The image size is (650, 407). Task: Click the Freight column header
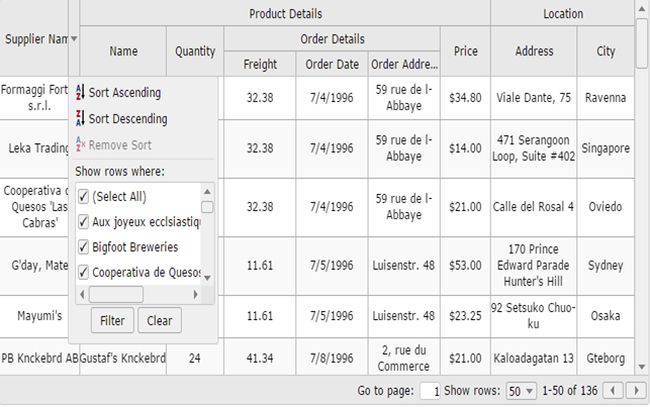[x=260, y=64]
